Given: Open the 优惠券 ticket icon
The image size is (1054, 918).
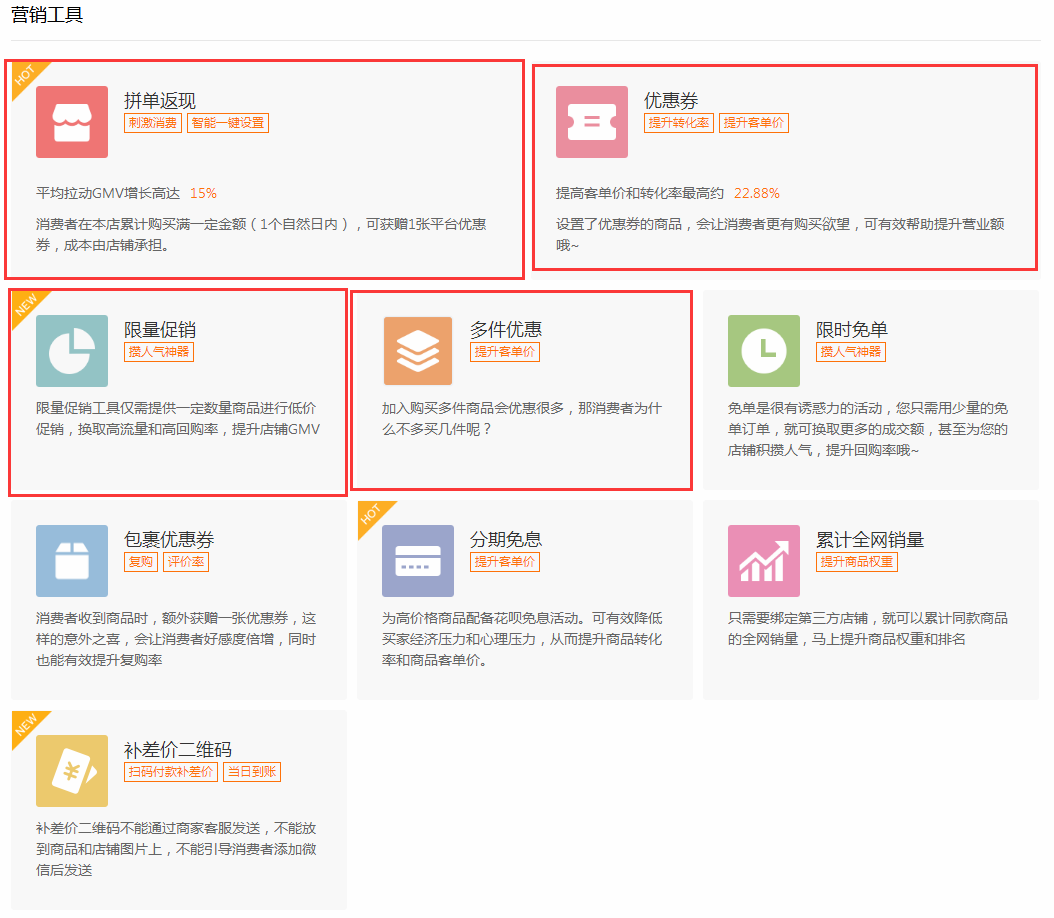Looking at the screenshot, I should 592,122.
